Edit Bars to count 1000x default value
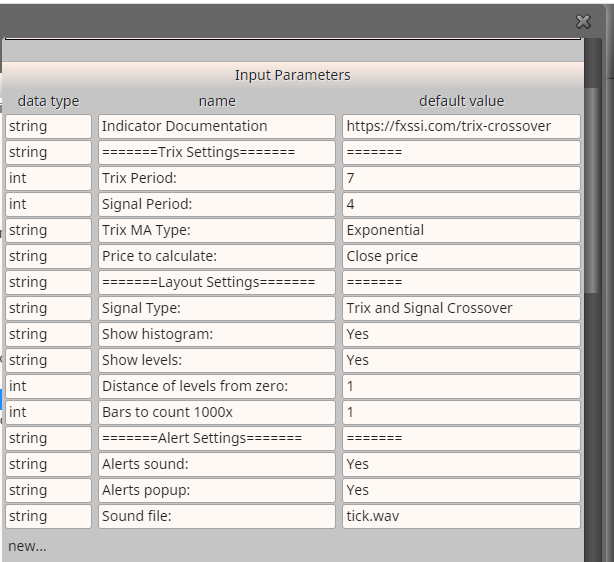This screenshot has width=614, height=562. (x=461, y=412)
